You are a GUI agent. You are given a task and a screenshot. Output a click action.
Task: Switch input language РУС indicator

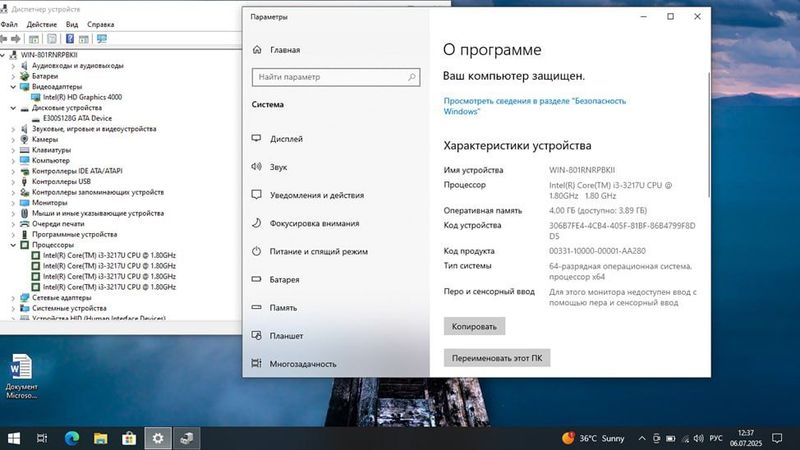716,438
